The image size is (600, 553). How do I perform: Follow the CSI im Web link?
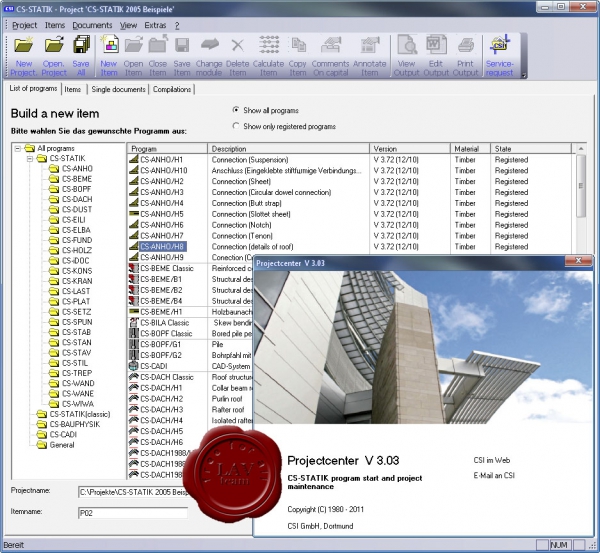click(492, 460)
